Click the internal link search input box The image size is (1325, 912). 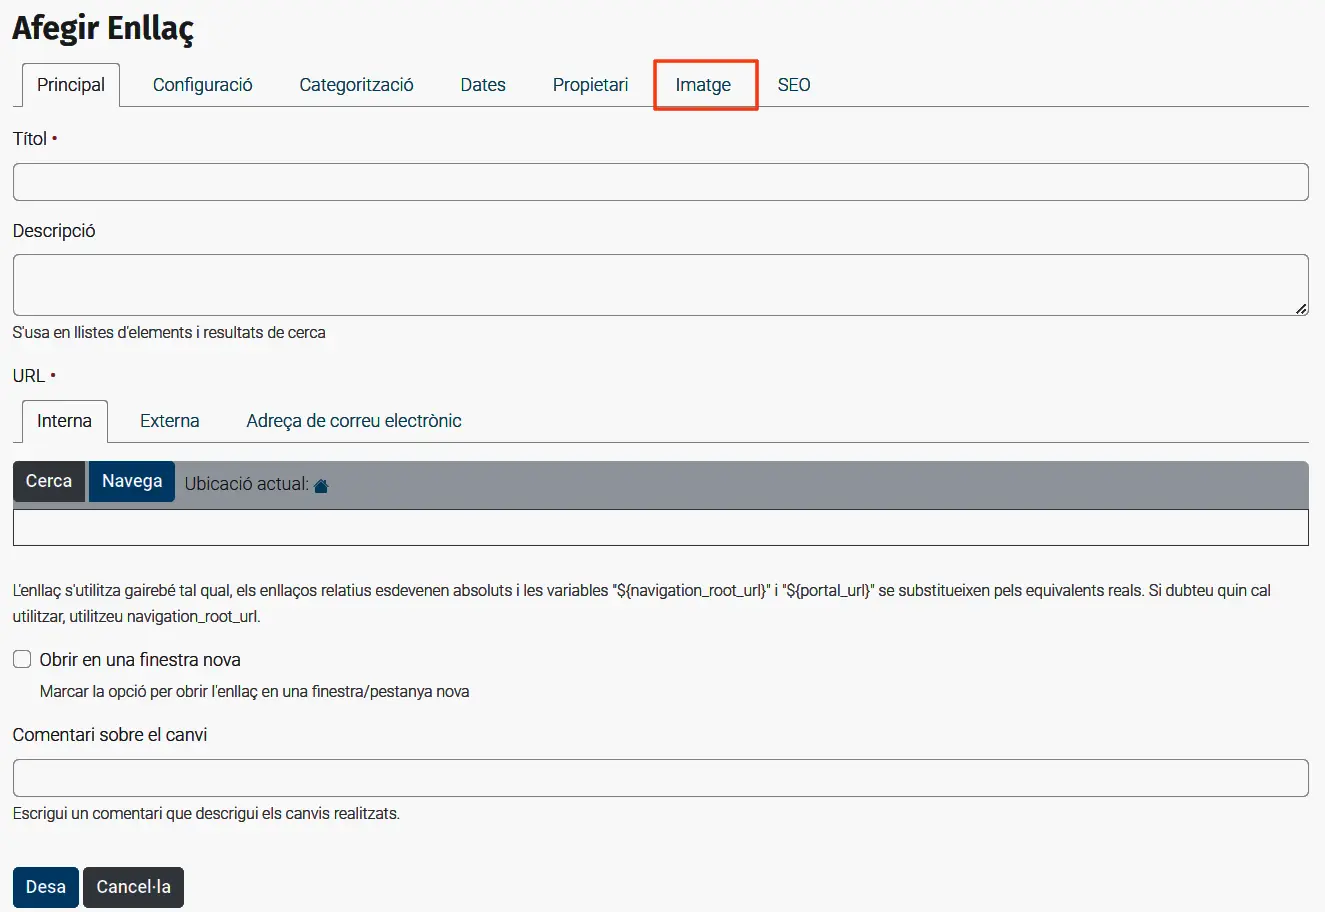[660, 528]
